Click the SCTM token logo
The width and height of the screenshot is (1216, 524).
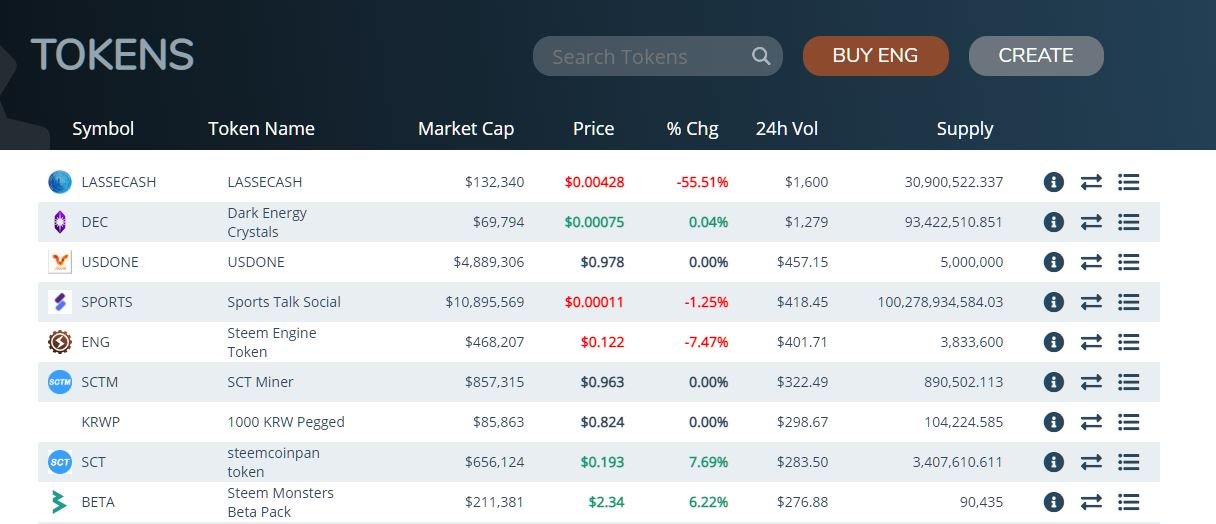(60, 382)
